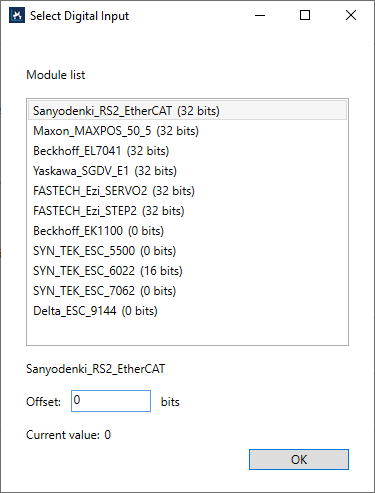
Task: Click the app icon in title bar
Action: click(x=17, y=15)
